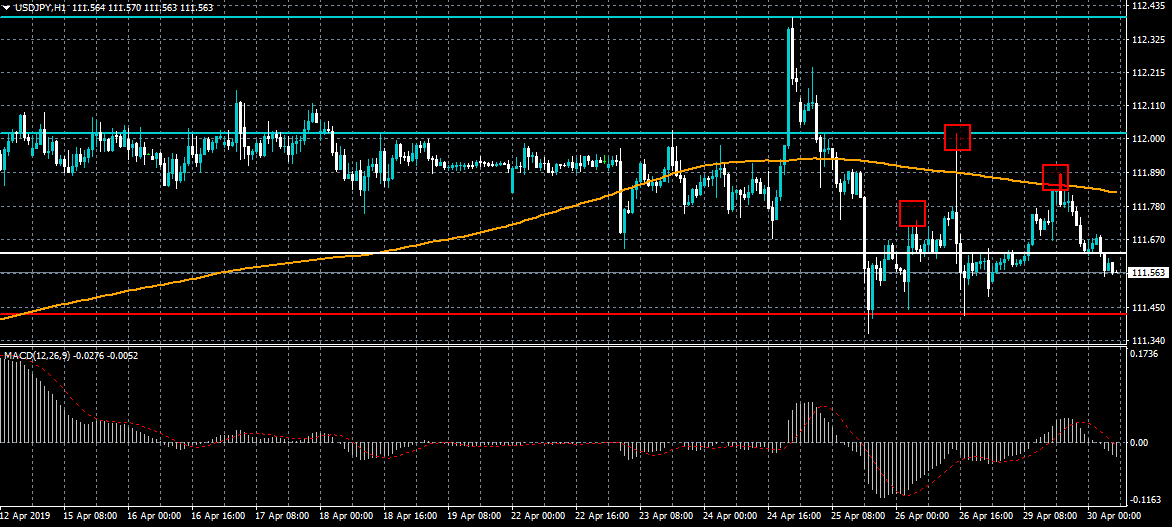
Task: Click the 18 Apr 00:00 time label
Action: click(345, 516)
